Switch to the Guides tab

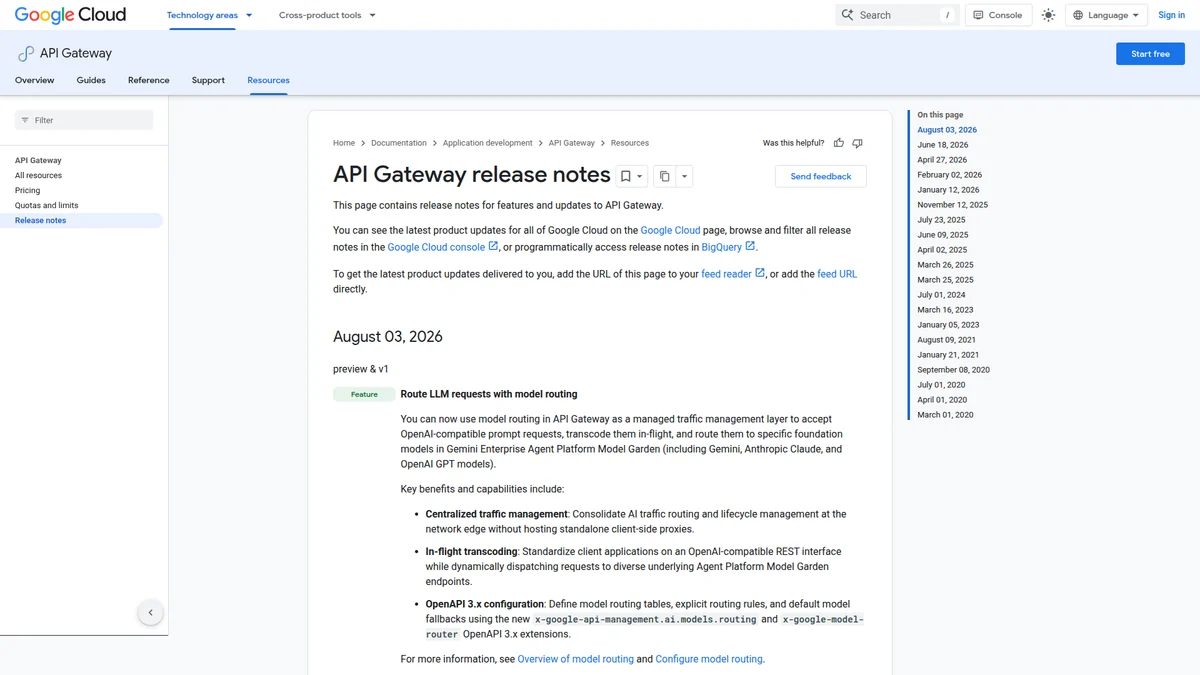point(91,80)
